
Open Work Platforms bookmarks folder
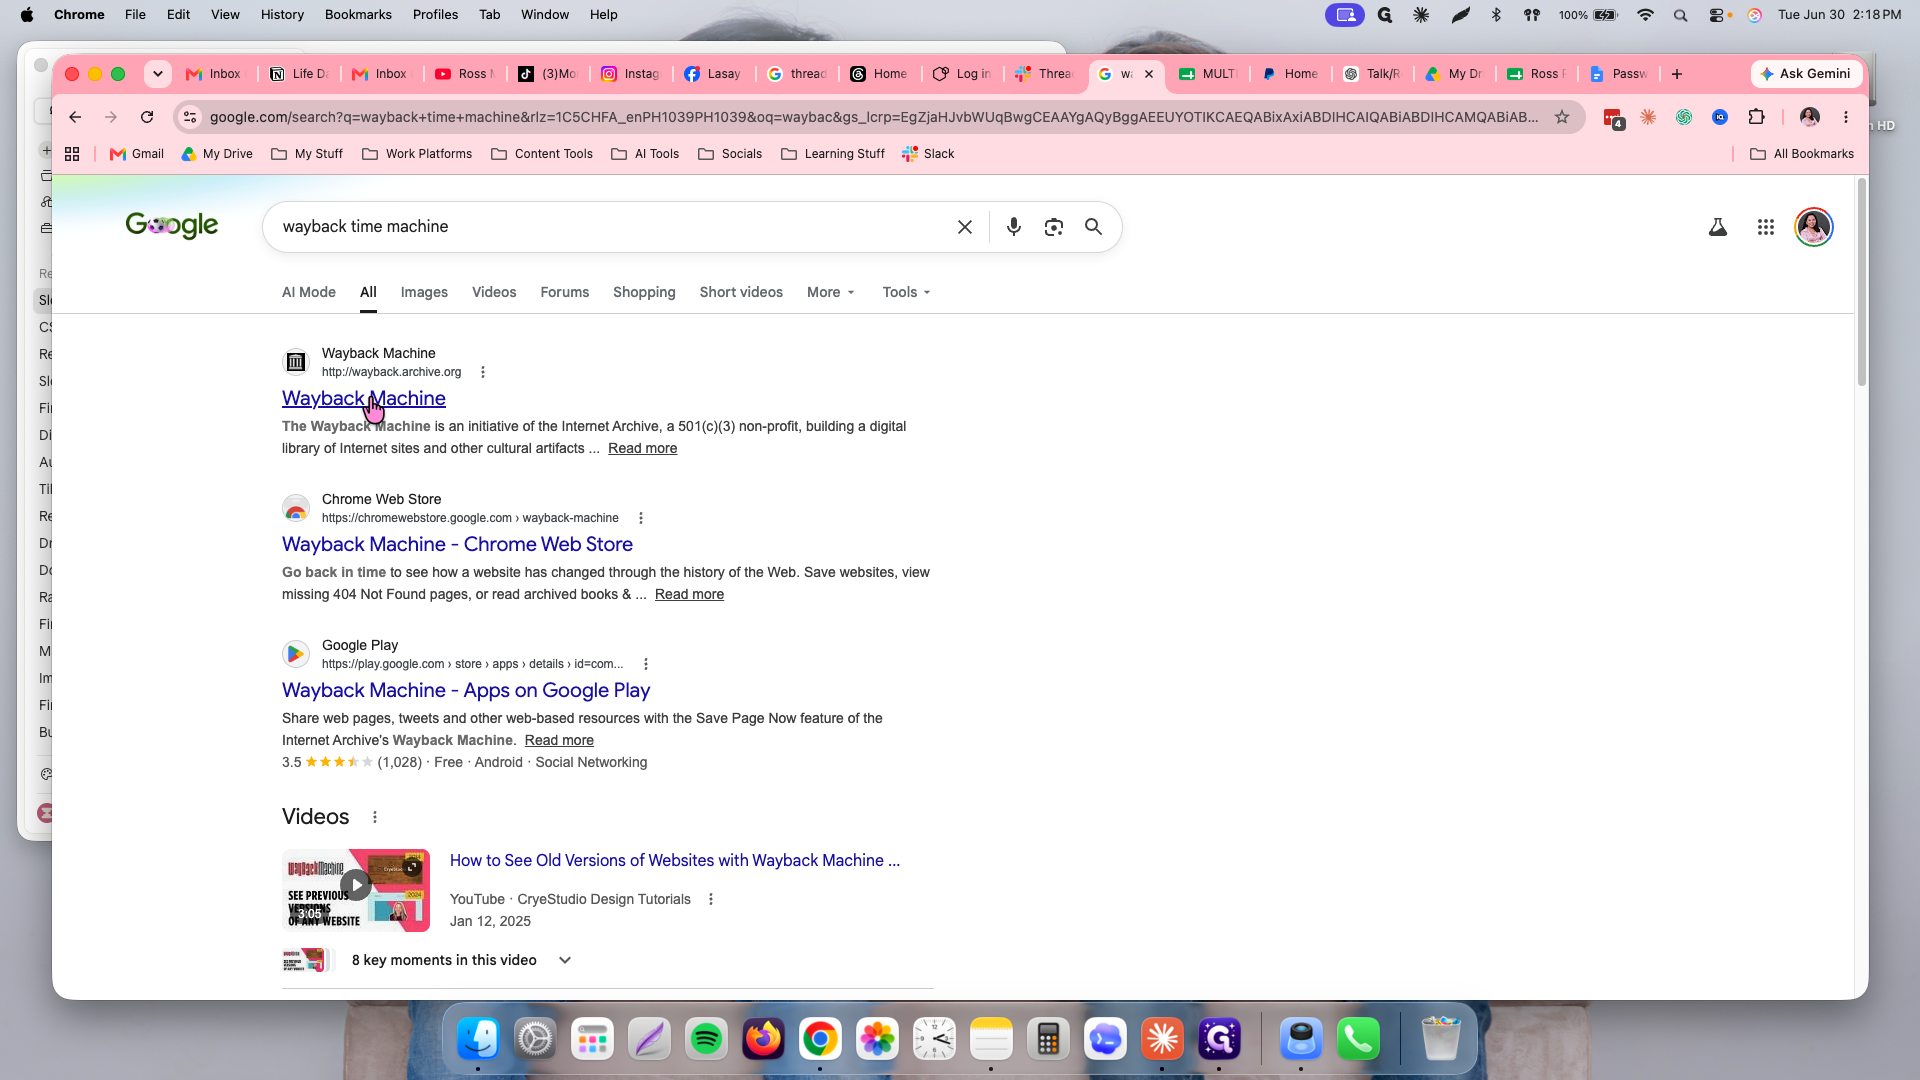click(417, 154)
